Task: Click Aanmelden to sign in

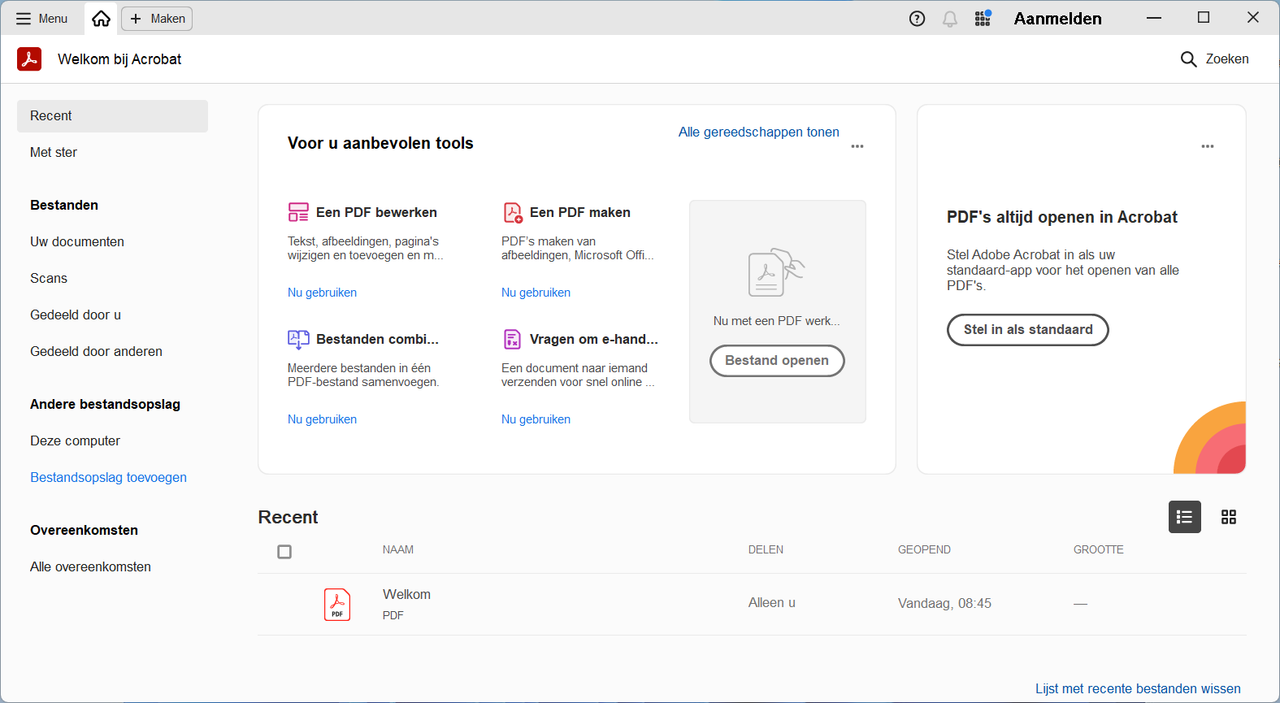Action: coord(1058,18)
